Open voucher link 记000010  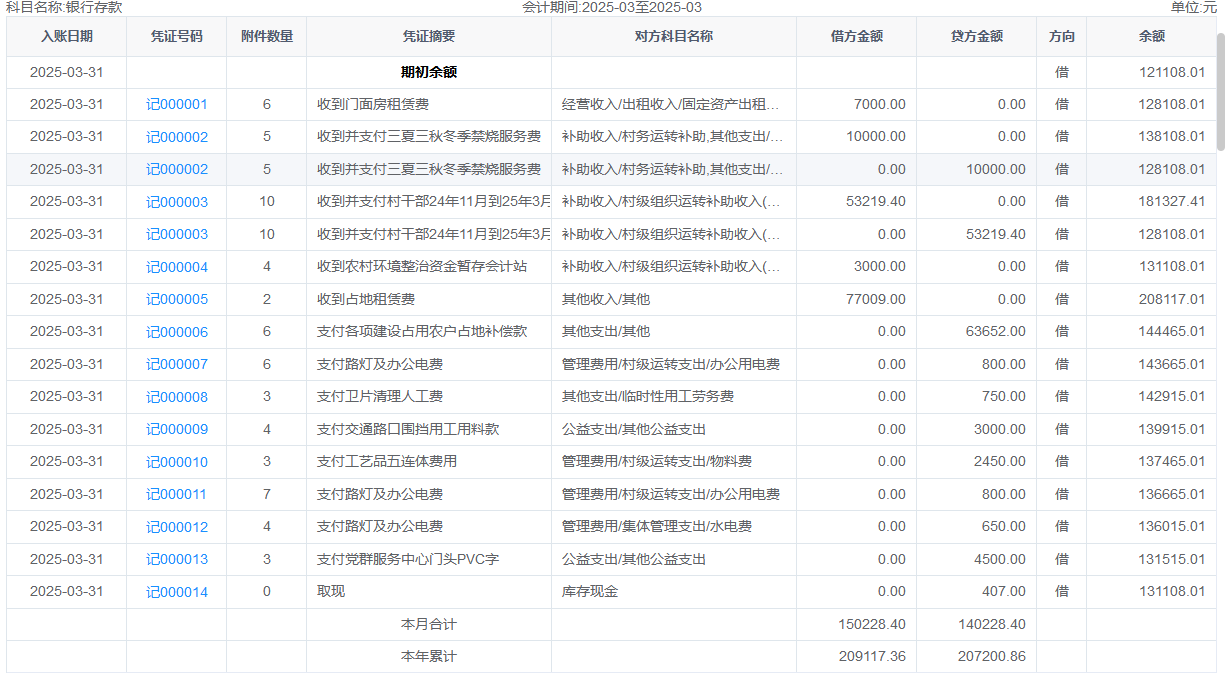[x=177, y=462]
